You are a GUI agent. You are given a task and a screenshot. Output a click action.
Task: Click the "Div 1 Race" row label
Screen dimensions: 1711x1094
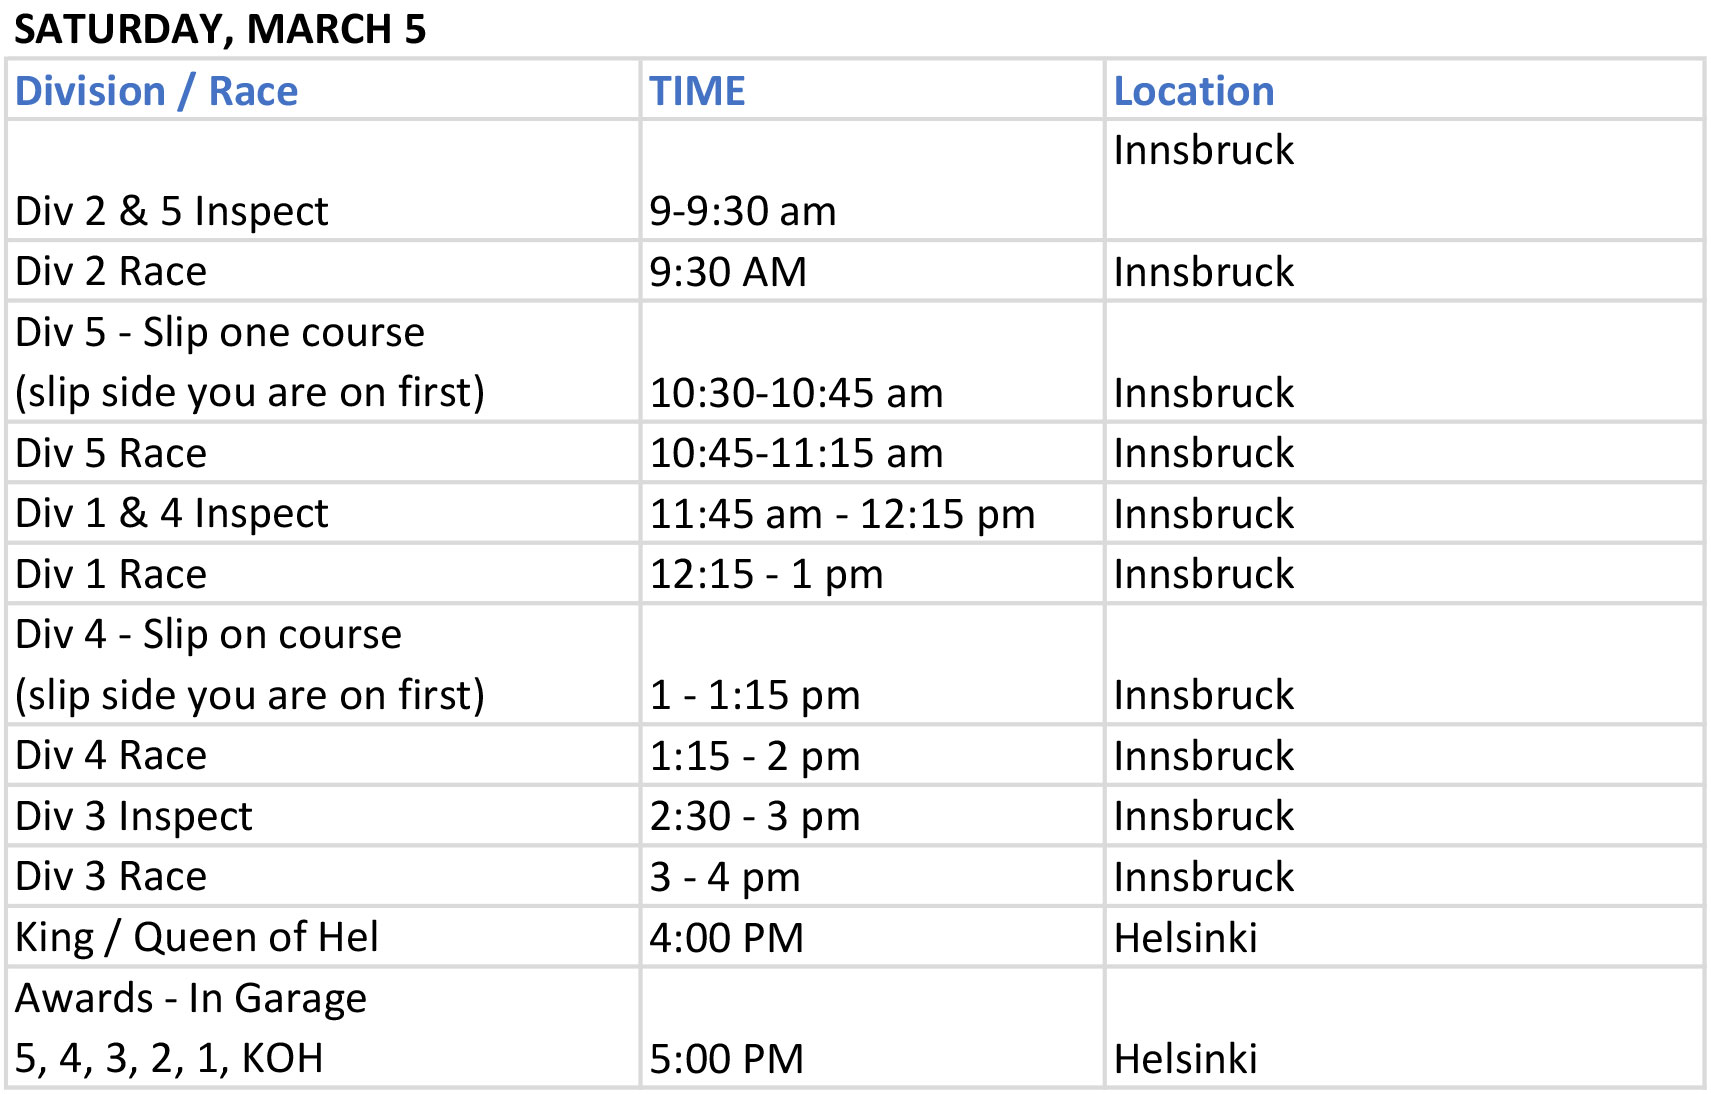point(111,574)
